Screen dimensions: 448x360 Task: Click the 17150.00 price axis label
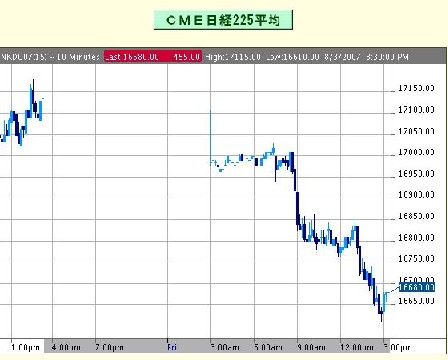coord(416,88)
